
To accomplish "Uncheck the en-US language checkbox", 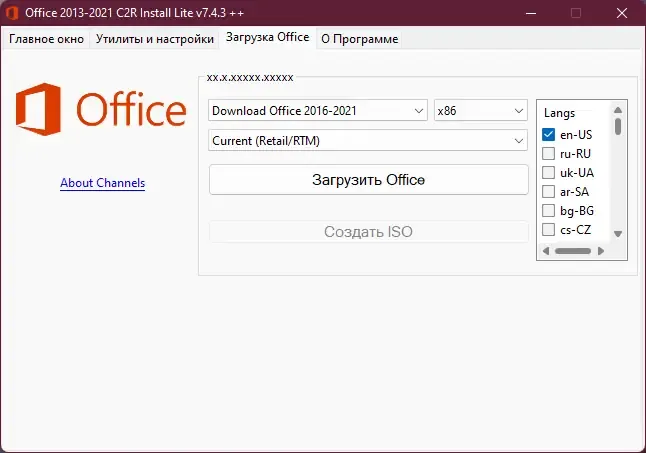I will (x=548, y=134).
